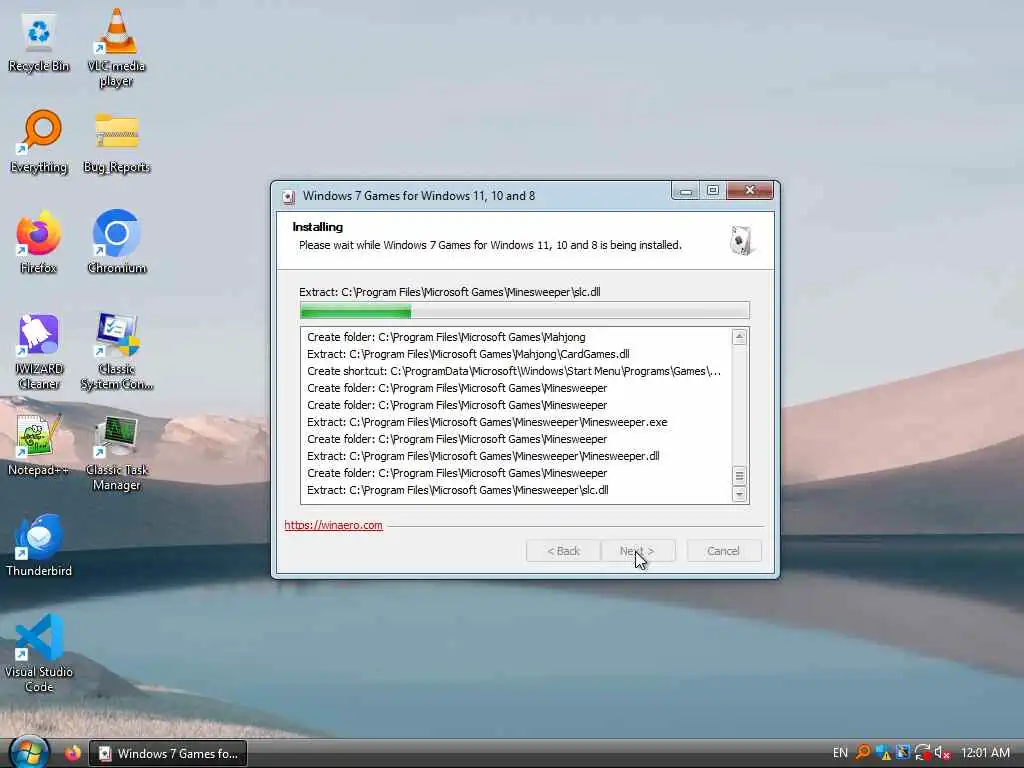Open the Everything search shortcut
This screenshot has width=1024, height=768.
[39, 142]
